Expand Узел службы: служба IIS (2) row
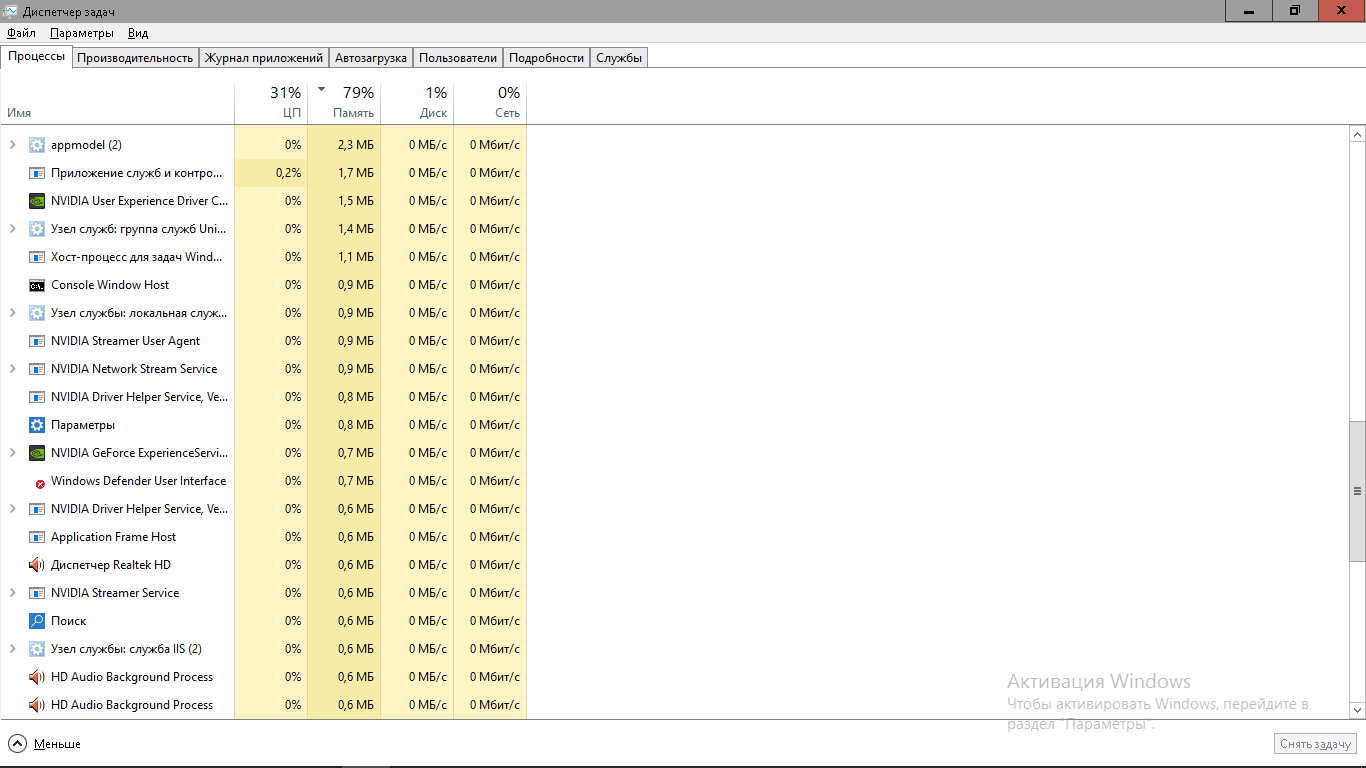1366x768 pixels. click(12, 649)
